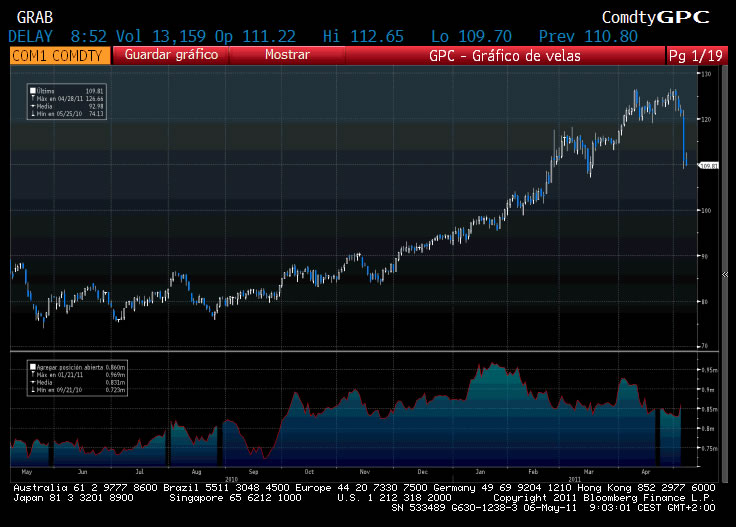Click the GRAB label at top left

tap(35, 17)
